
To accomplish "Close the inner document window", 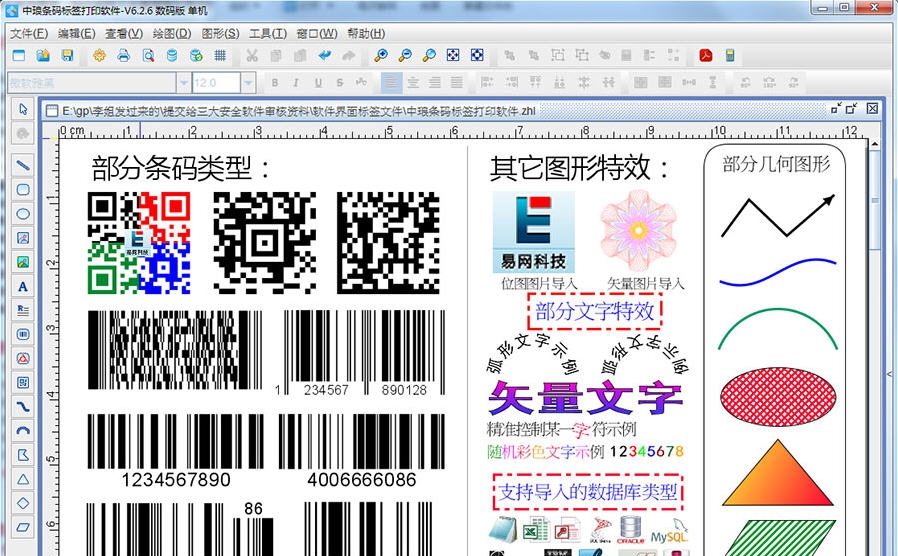I will pyautogui.click(x=872, y=108).
